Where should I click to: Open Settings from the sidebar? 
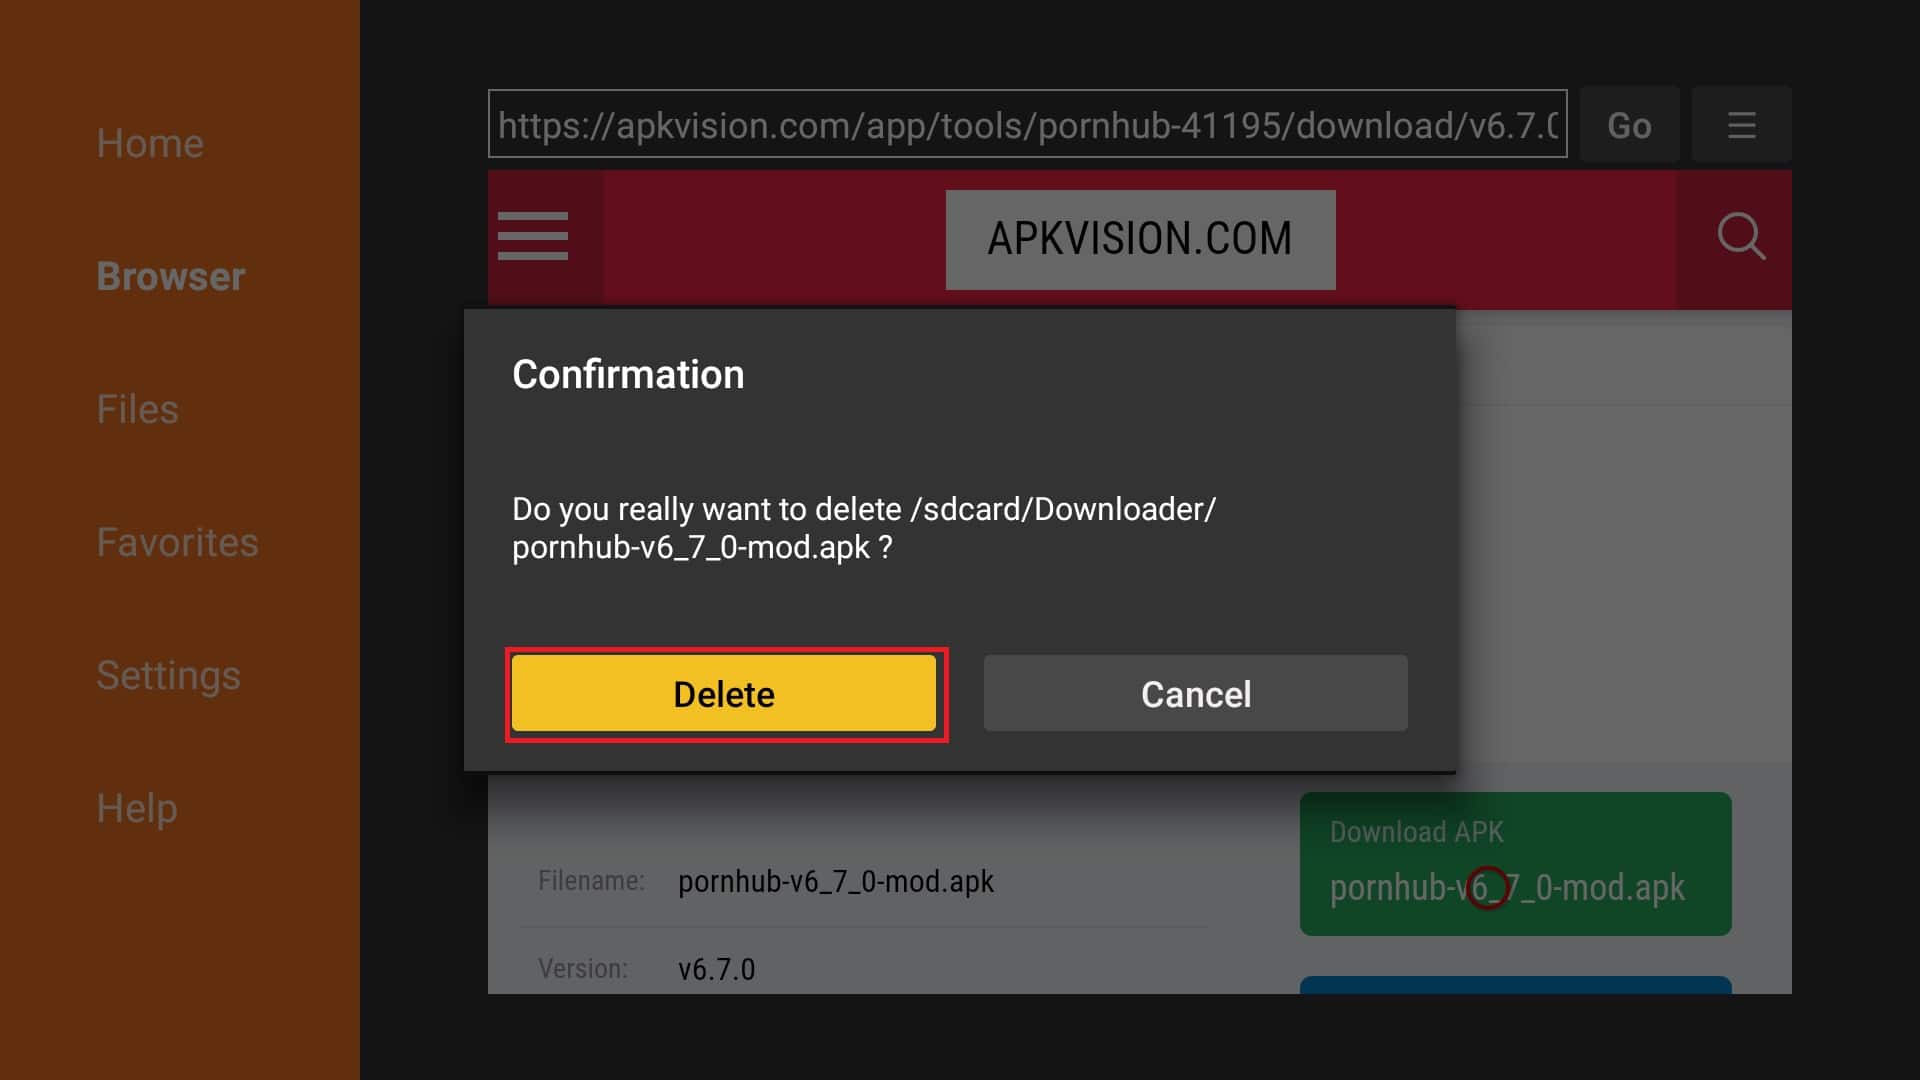(168, 675)
